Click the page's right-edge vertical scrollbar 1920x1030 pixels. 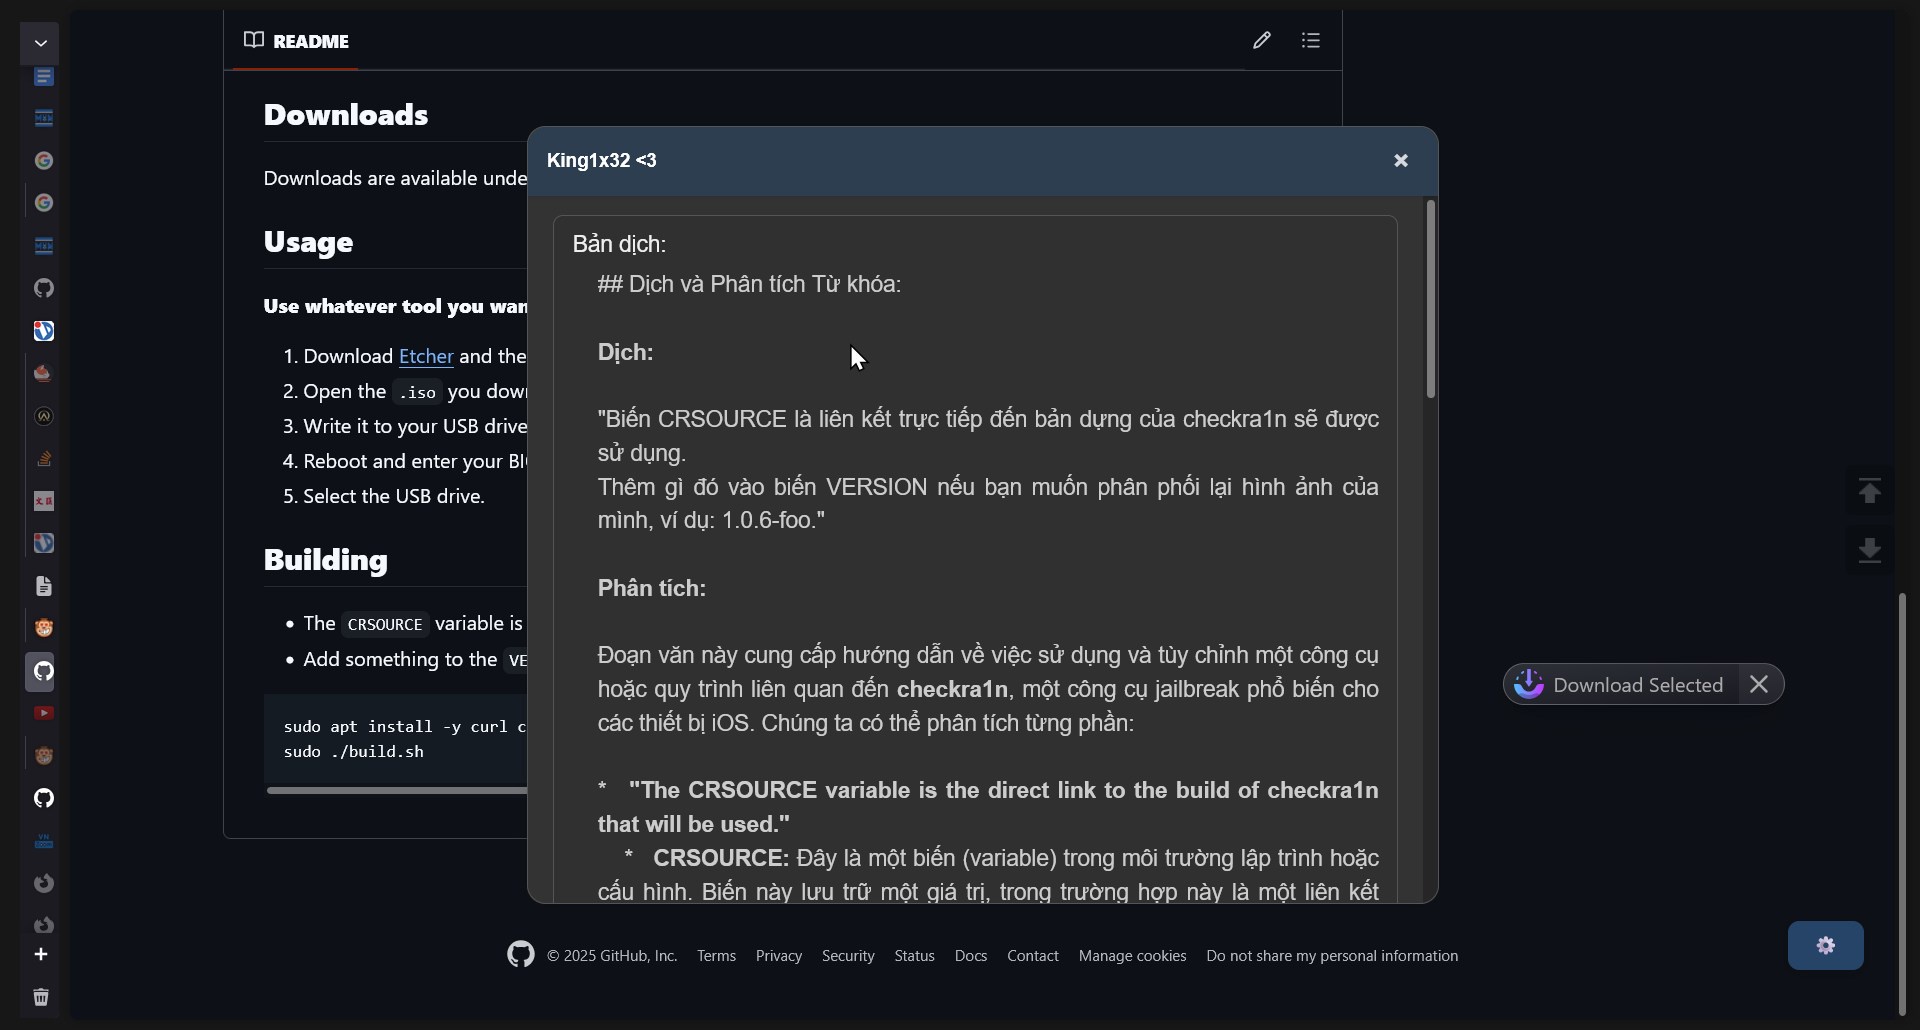[x=1903, y=805]
